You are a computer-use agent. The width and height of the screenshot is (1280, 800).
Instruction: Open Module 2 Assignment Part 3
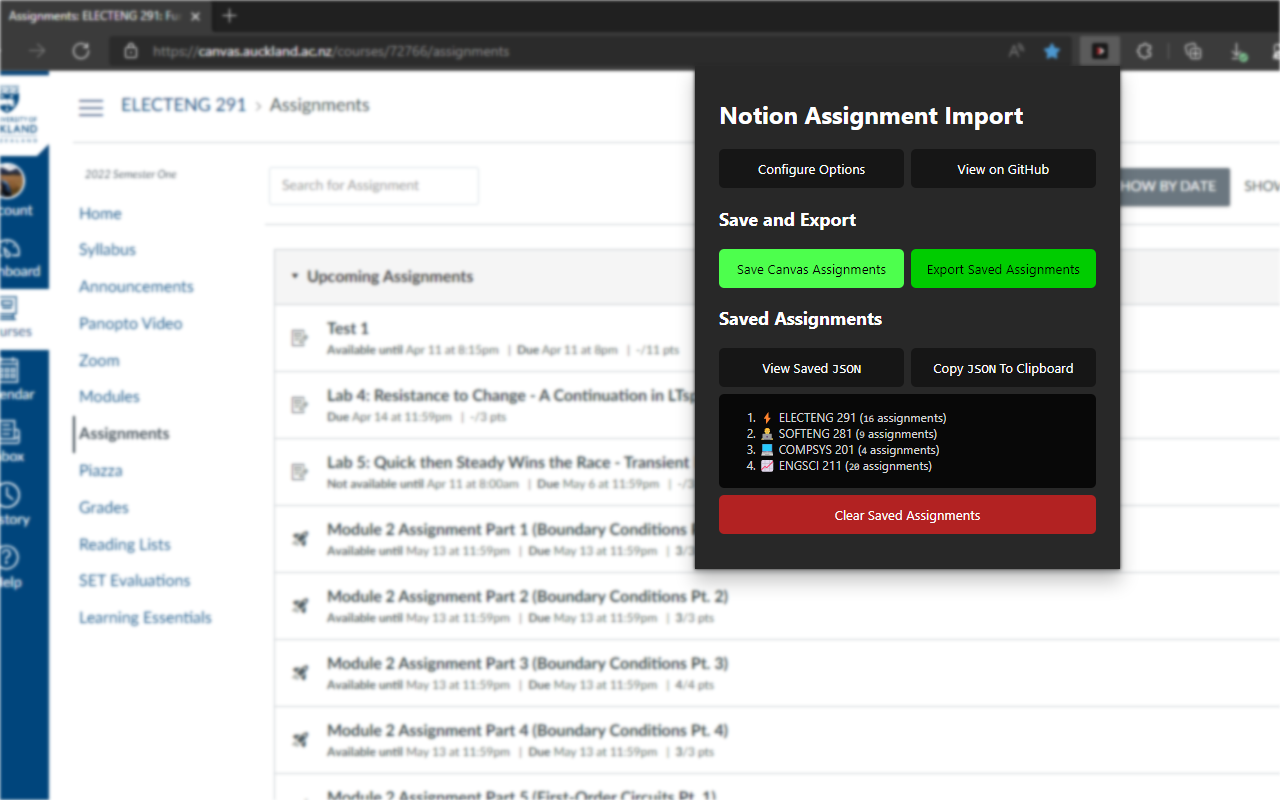pyautogui.click(x=527, y=663)
